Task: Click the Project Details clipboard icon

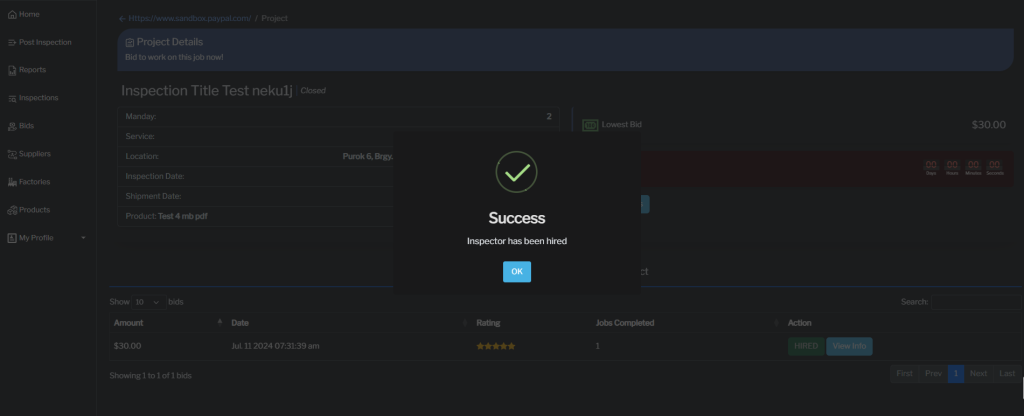Action: pos(129,42)
